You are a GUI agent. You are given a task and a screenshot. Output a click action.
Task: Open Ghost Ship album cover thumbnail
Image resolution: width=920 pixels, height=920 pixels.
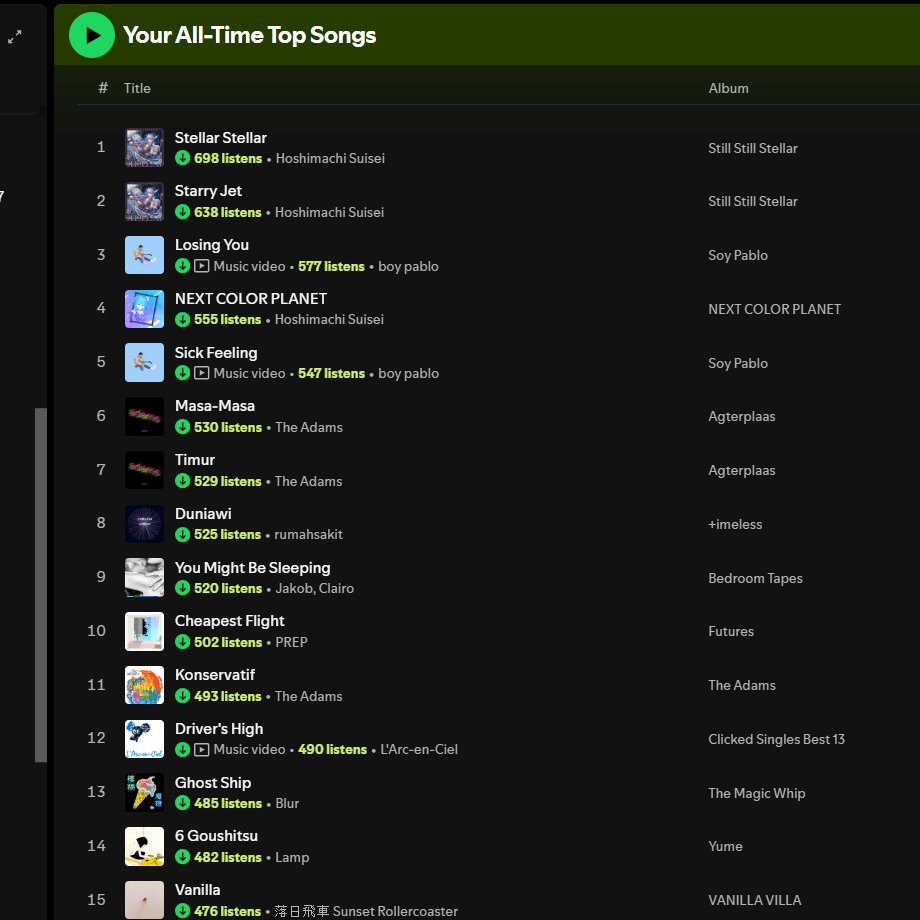tap(144, 792)
